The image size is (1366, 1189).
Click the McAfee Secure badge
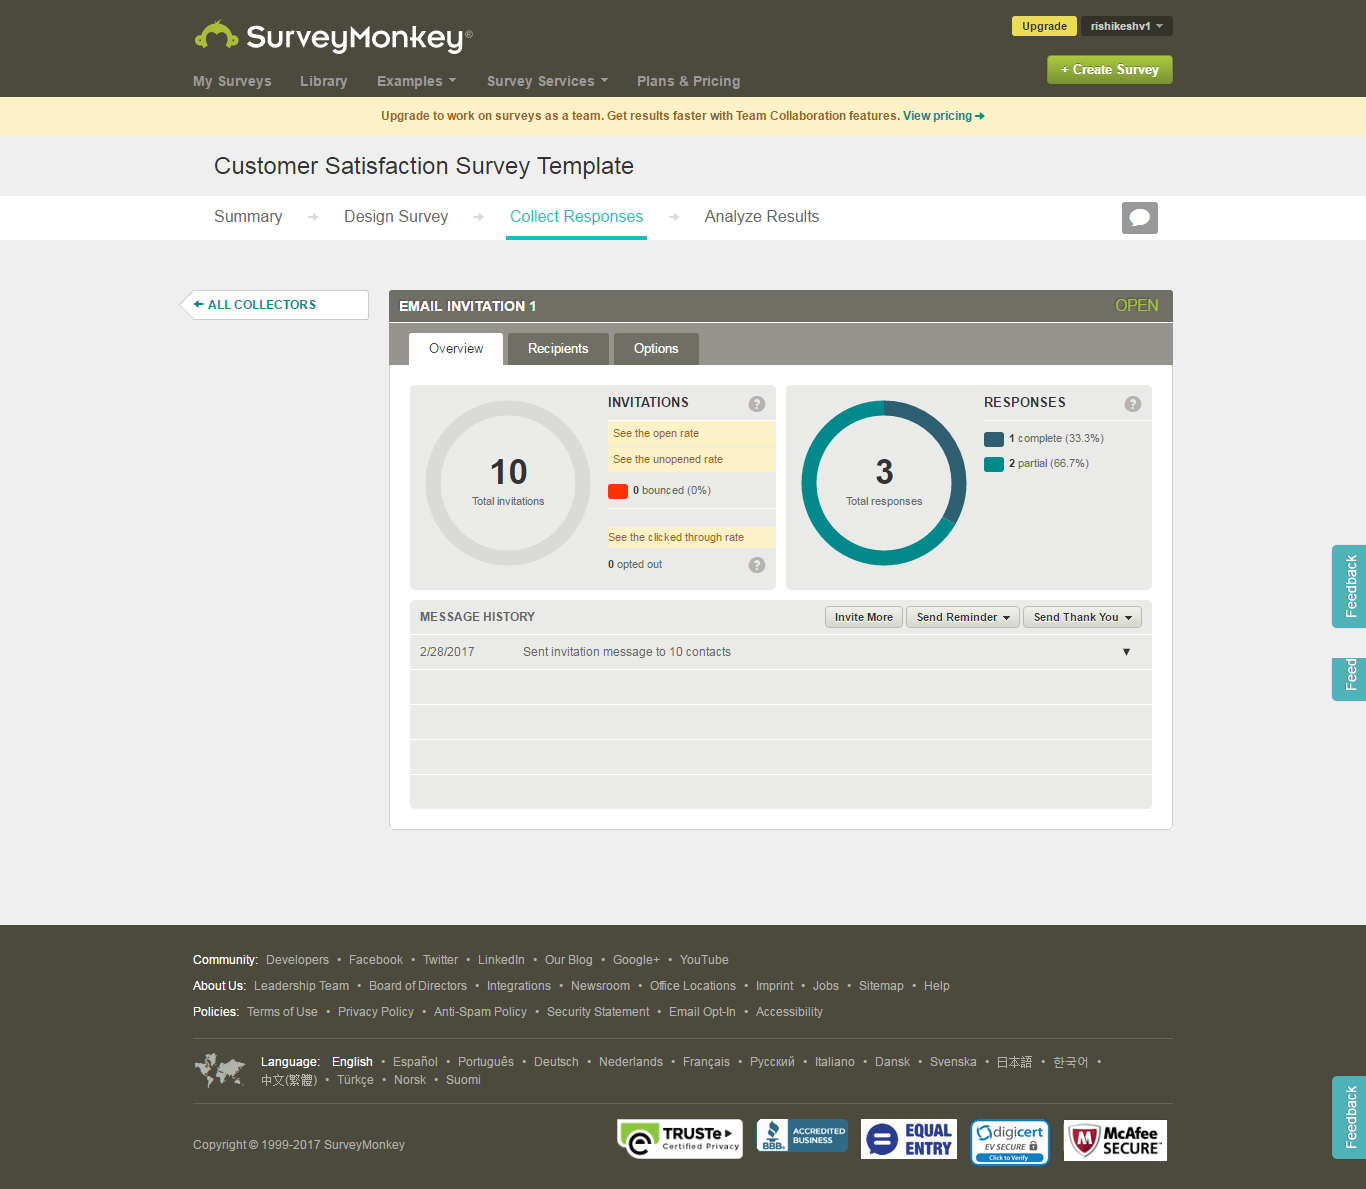(x=1115, y=1140)
